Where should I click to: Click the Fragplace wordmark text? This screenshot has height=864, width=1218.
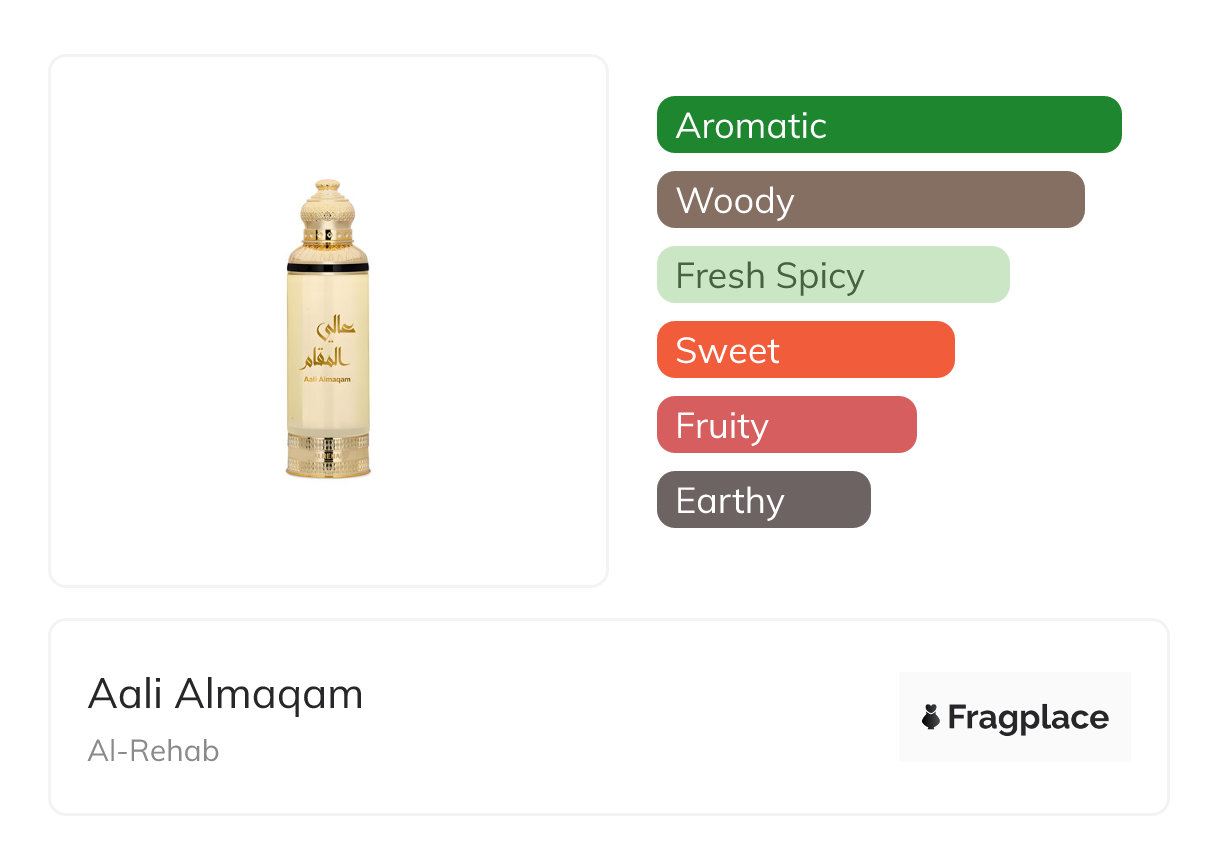tap(1028, 717)
